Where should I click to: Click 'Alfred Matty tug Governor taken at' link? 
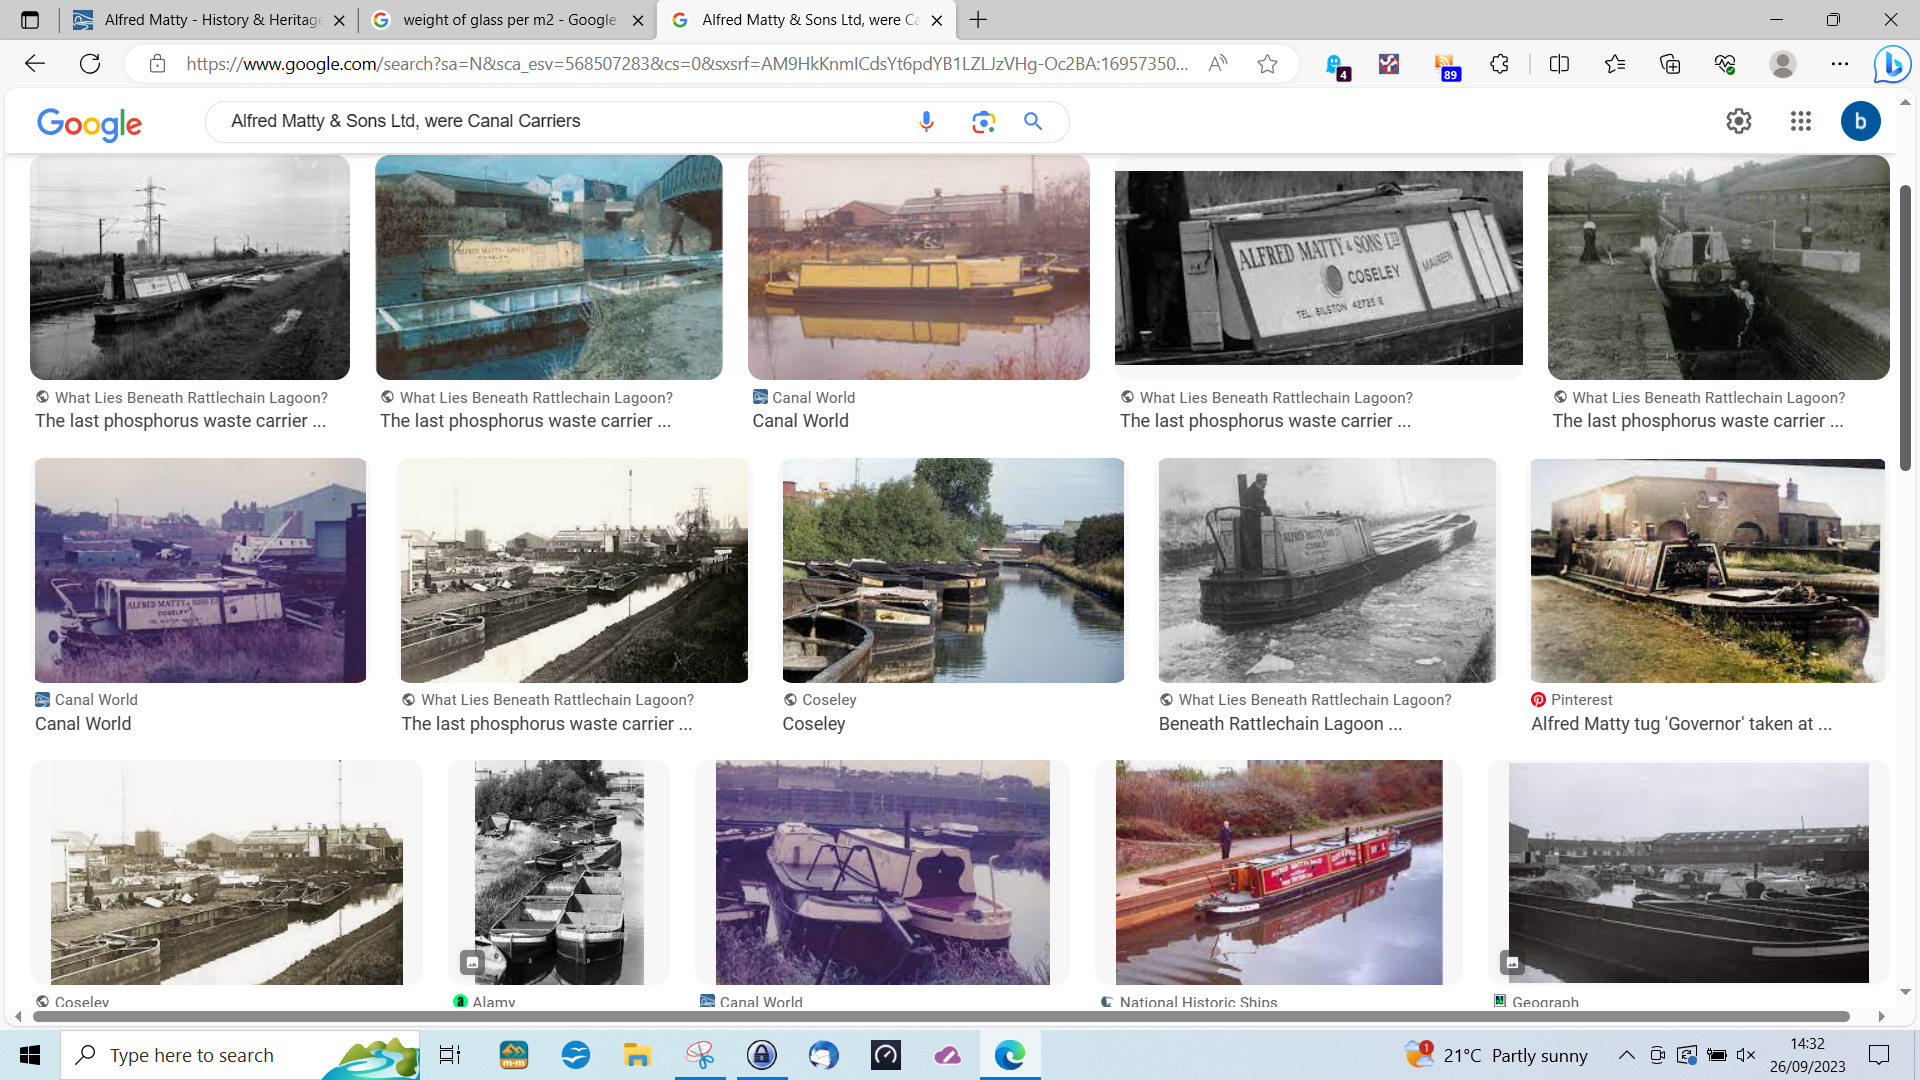(x=1681, y=724)
